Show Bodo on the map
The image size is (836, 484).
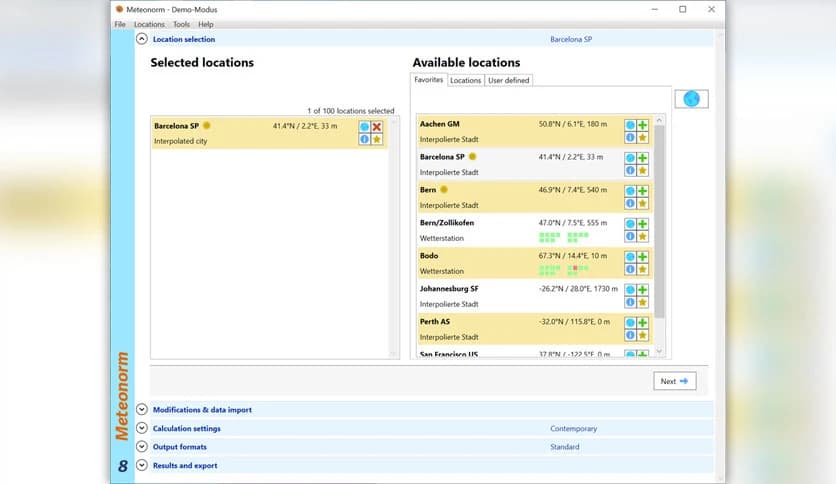click(x=630, y=257)
